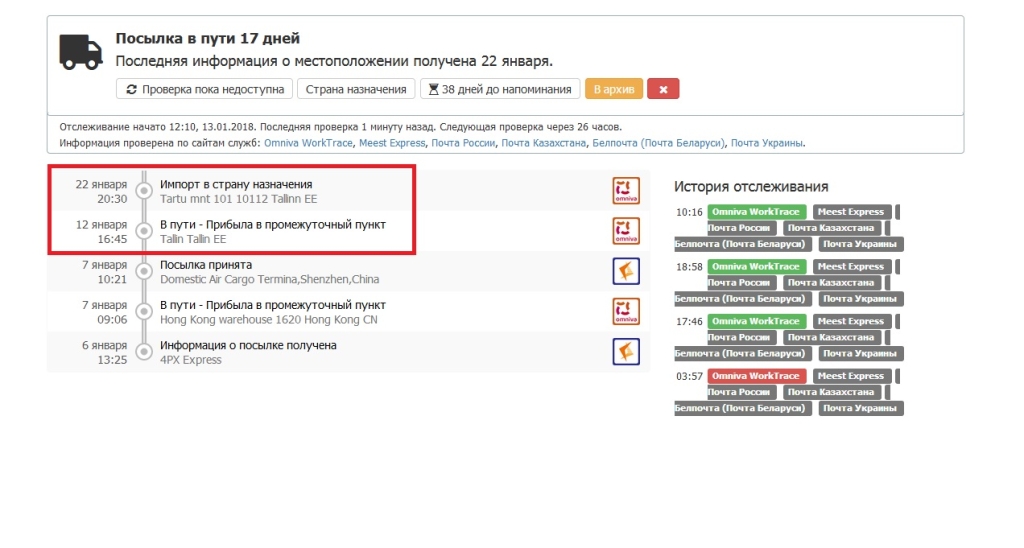Select Hong Kong warehouse 1620 Hong Kong CN text
The width and height of the screenshot is (1024, 548).
point(268,319)
